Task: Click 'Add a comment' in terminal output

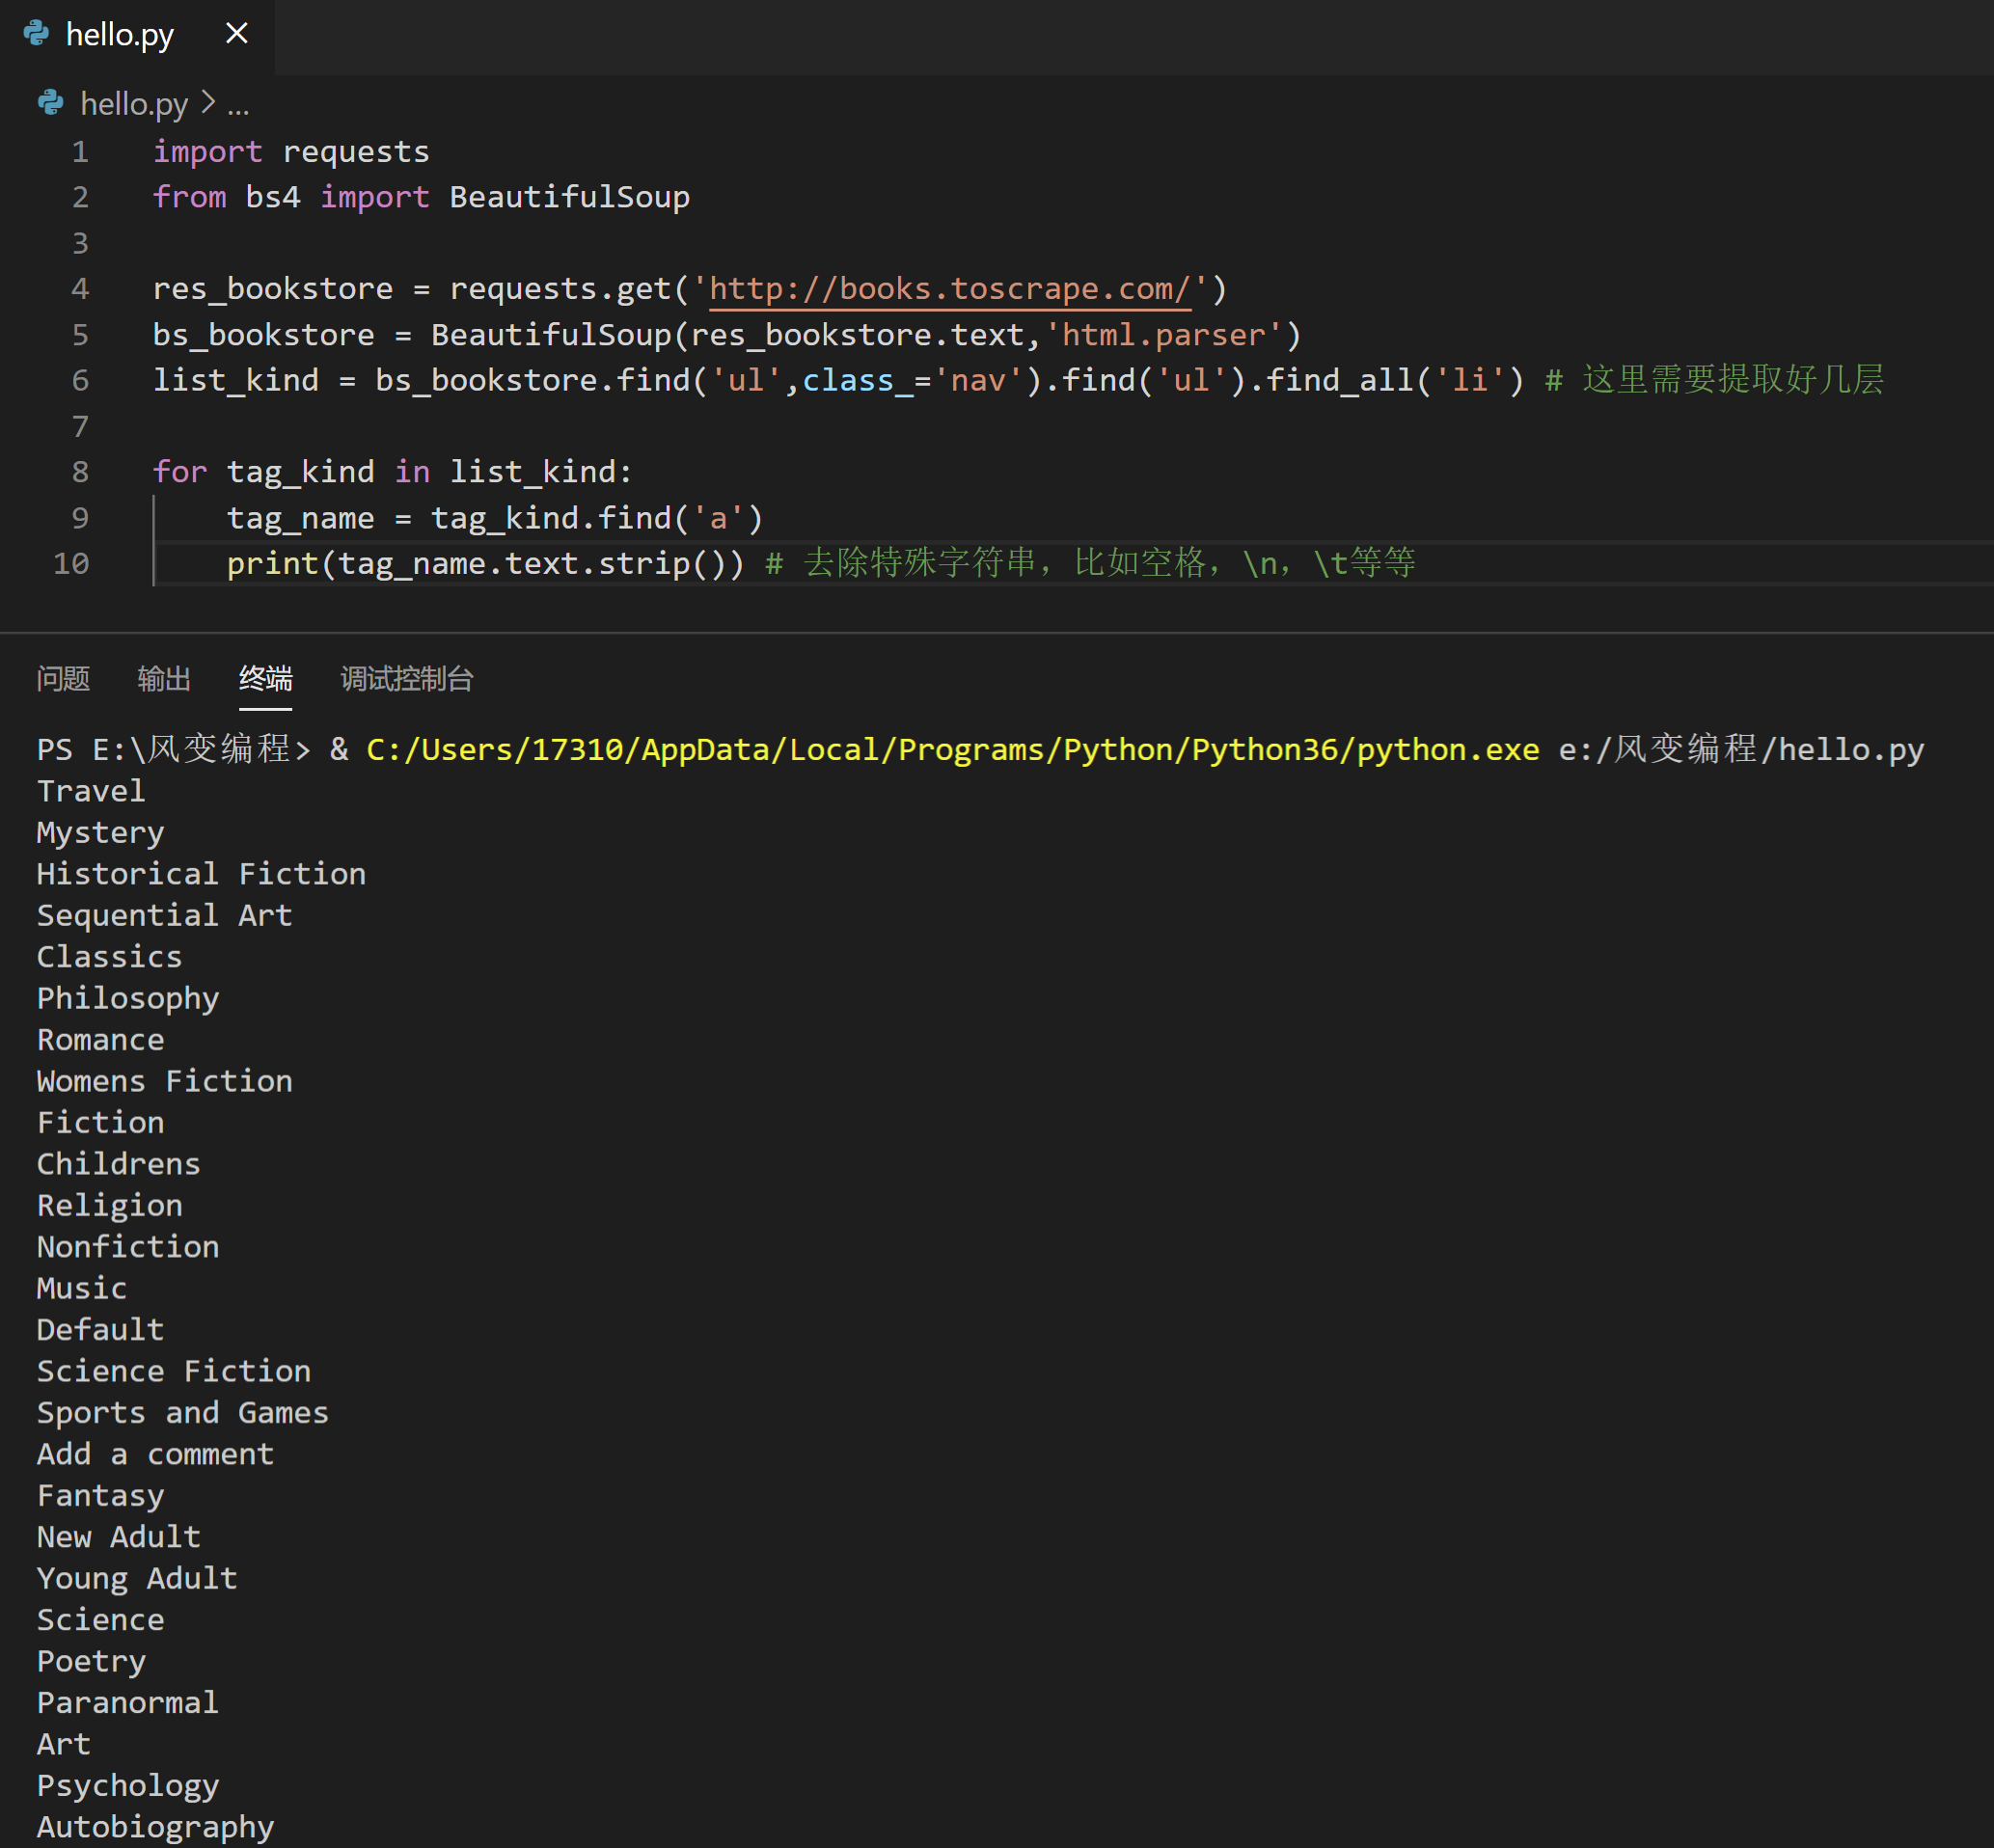Action: click(155, 1454)
